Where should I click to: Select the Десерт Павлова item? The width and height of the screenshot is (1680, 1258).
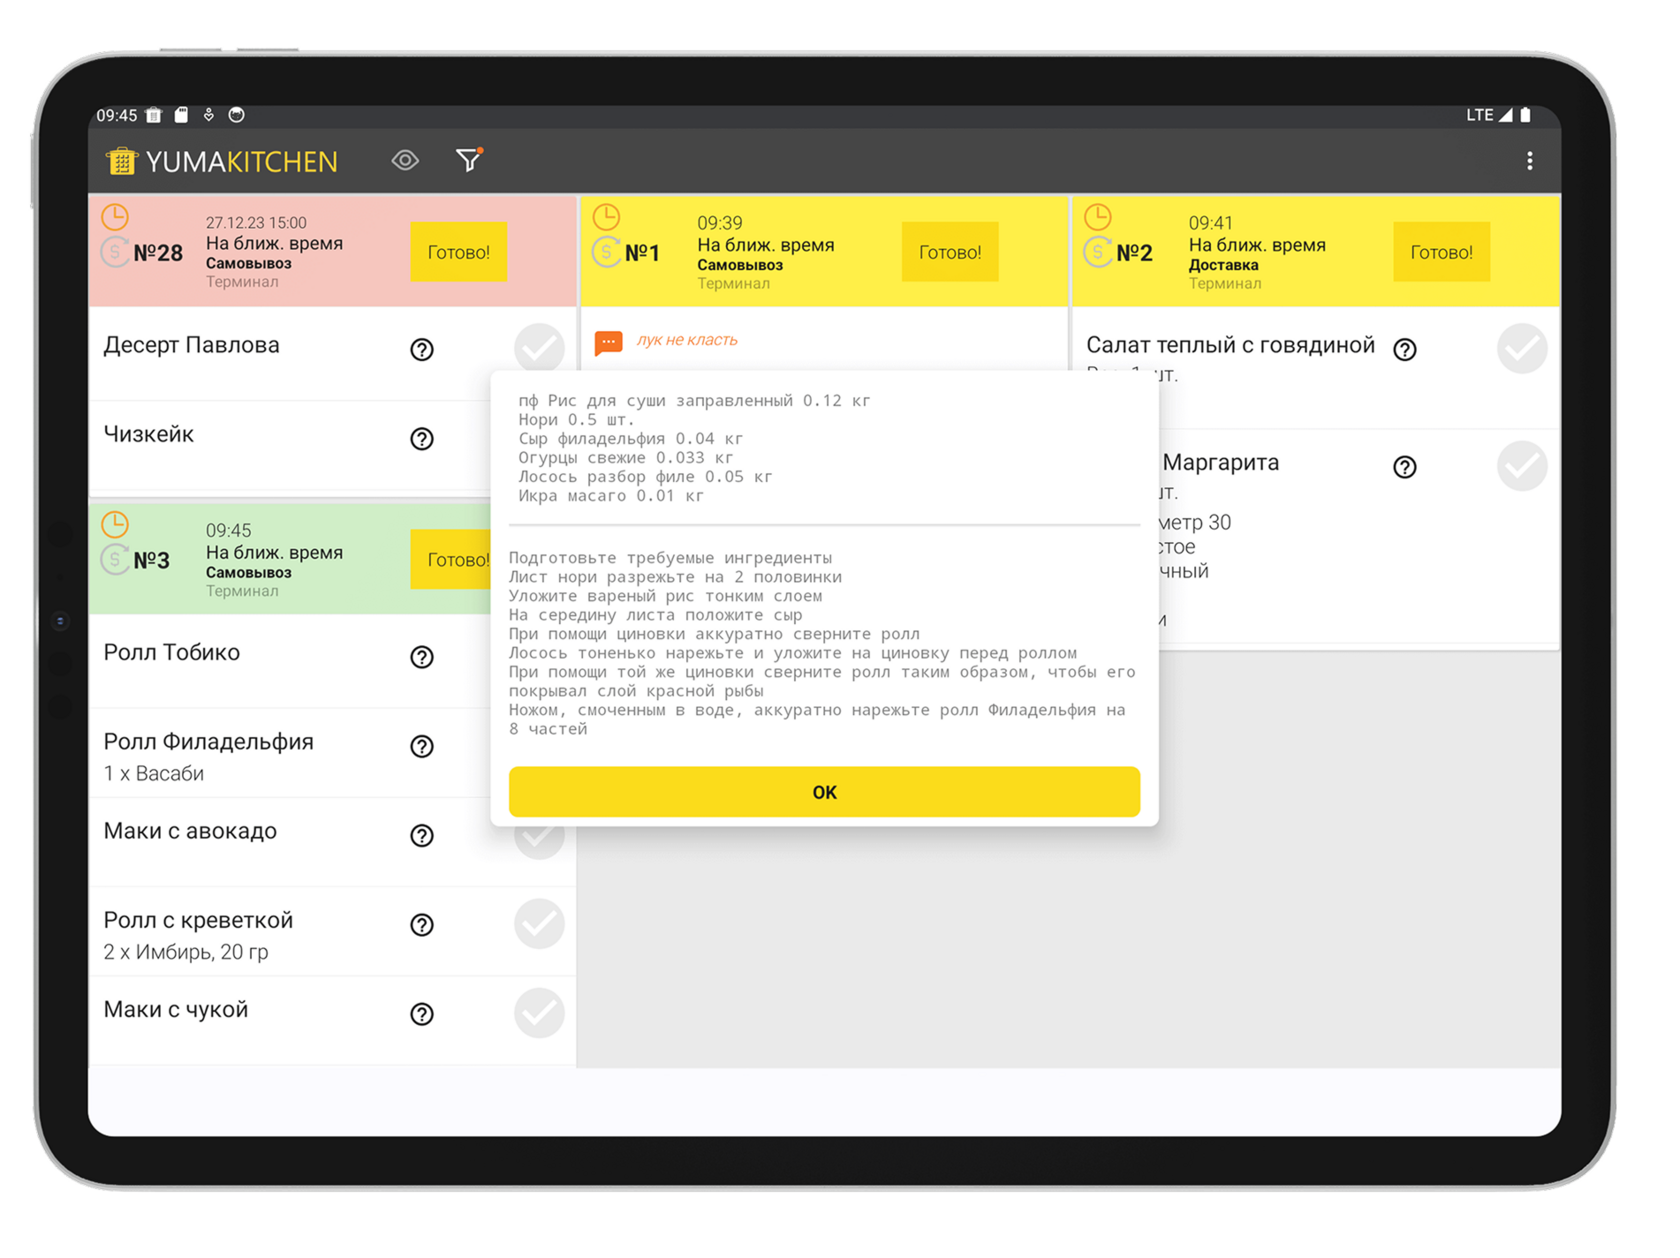coord(332,354)
